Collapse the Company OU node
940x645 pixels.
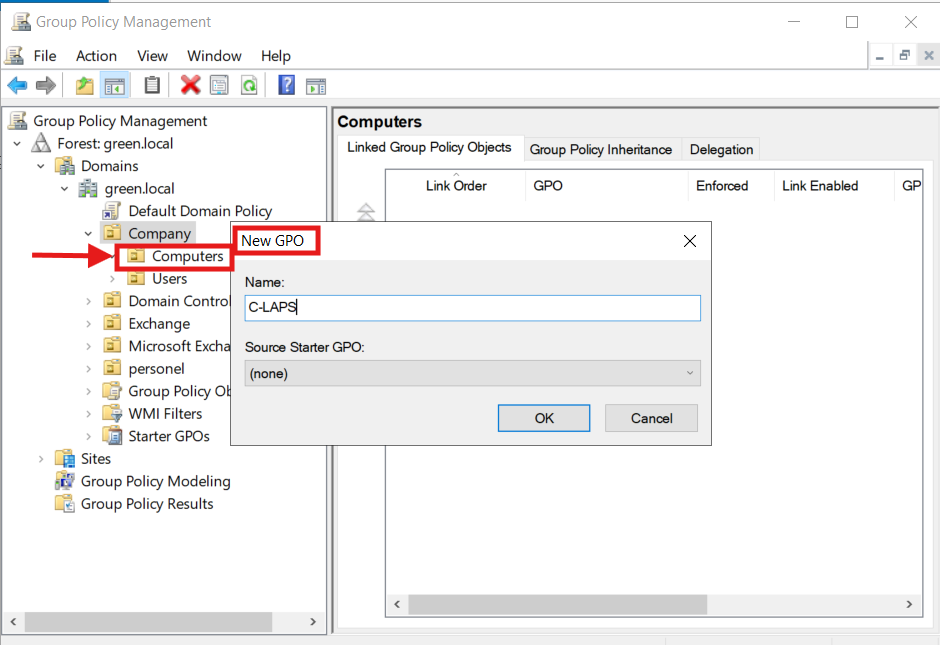point(89,234)
